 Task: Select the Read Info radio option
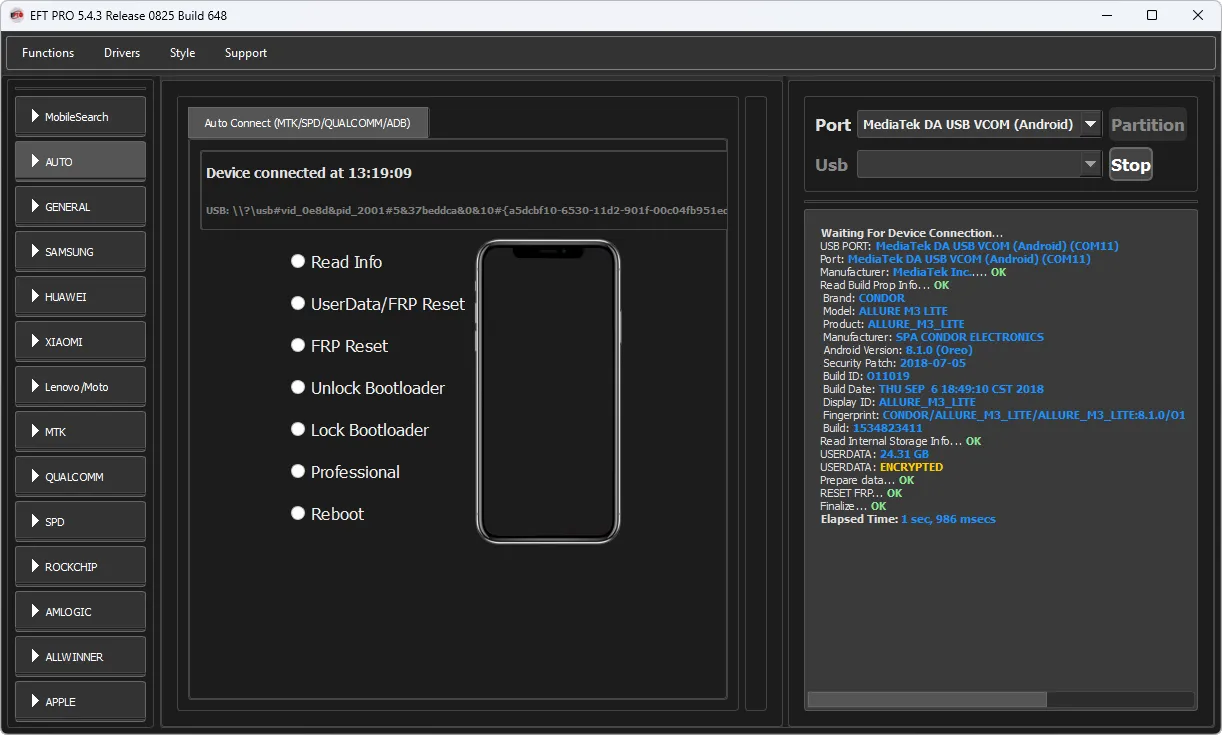click(298, 261)
